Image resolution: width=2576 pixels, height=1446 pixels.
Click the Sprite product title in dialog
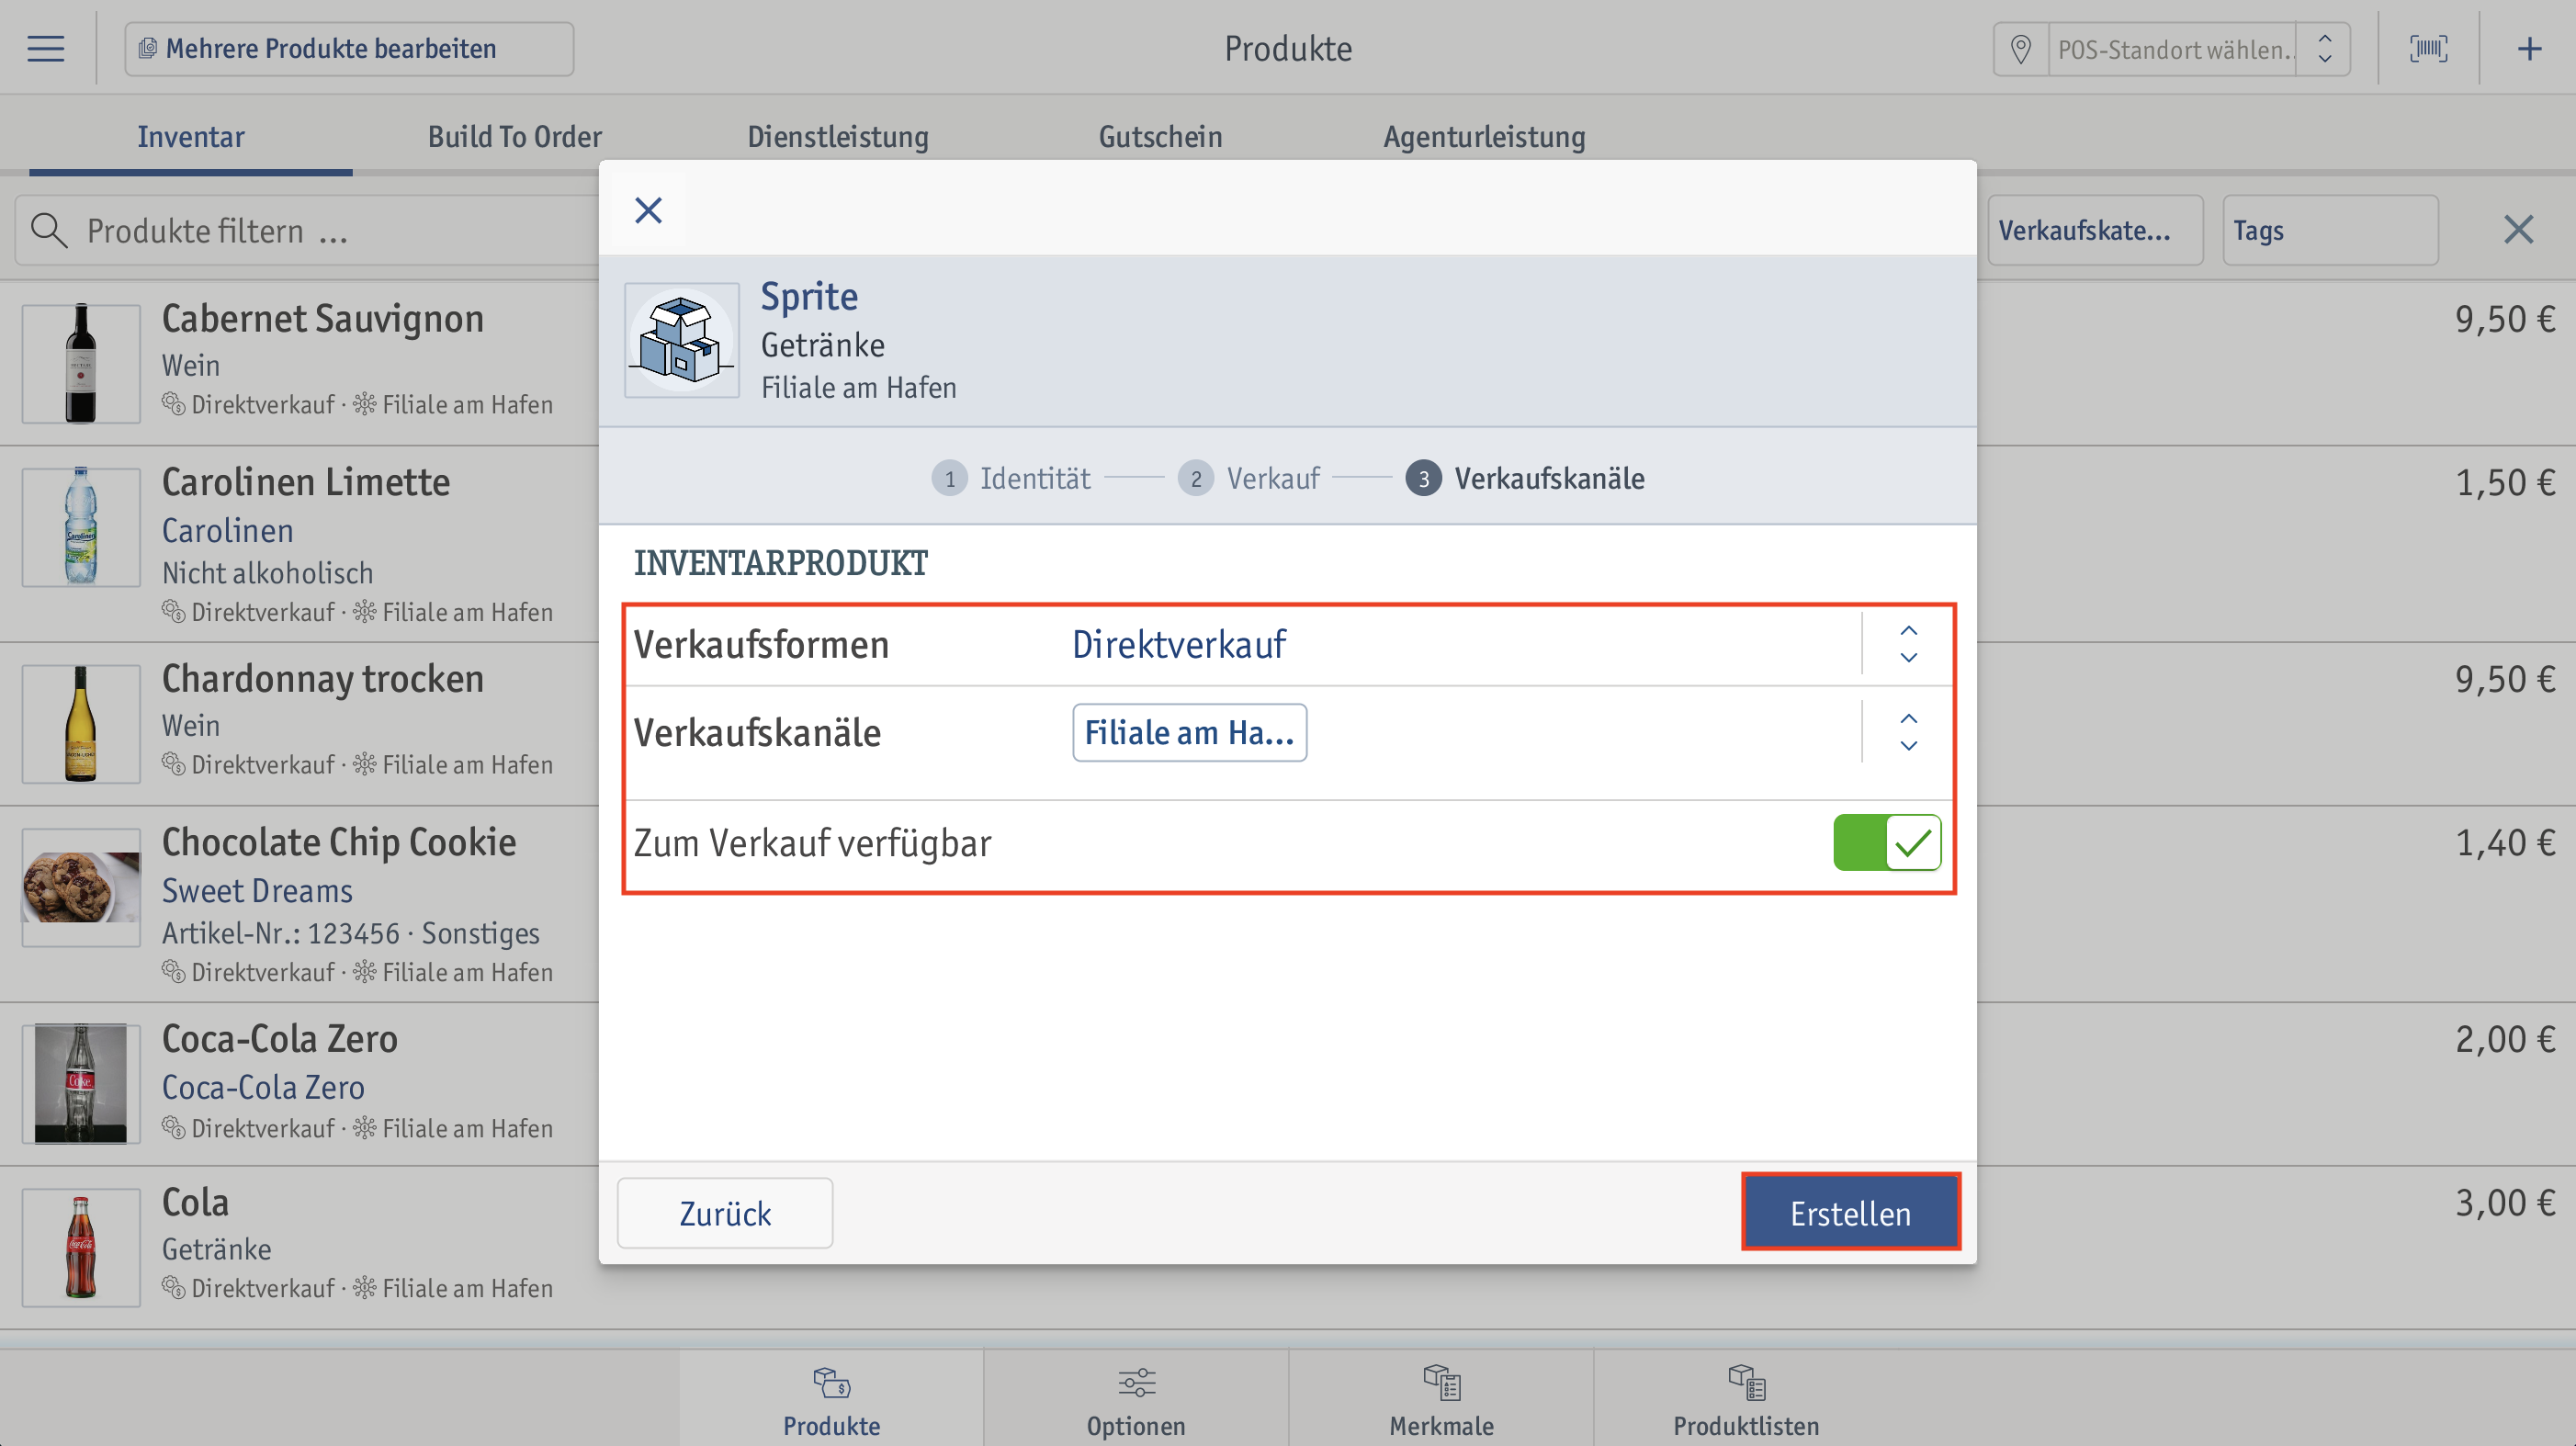pos(809,296)
